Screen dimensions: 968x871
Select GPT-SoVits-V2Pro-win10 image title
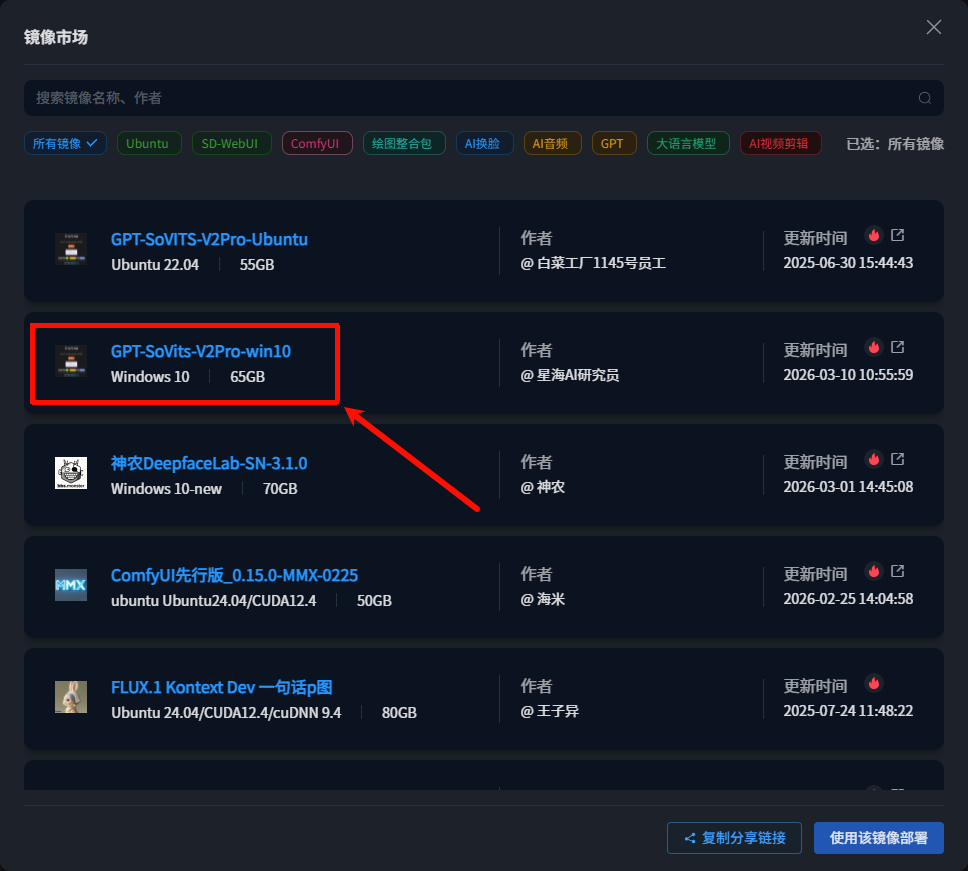pyautogui.click(x=201, y=351)
